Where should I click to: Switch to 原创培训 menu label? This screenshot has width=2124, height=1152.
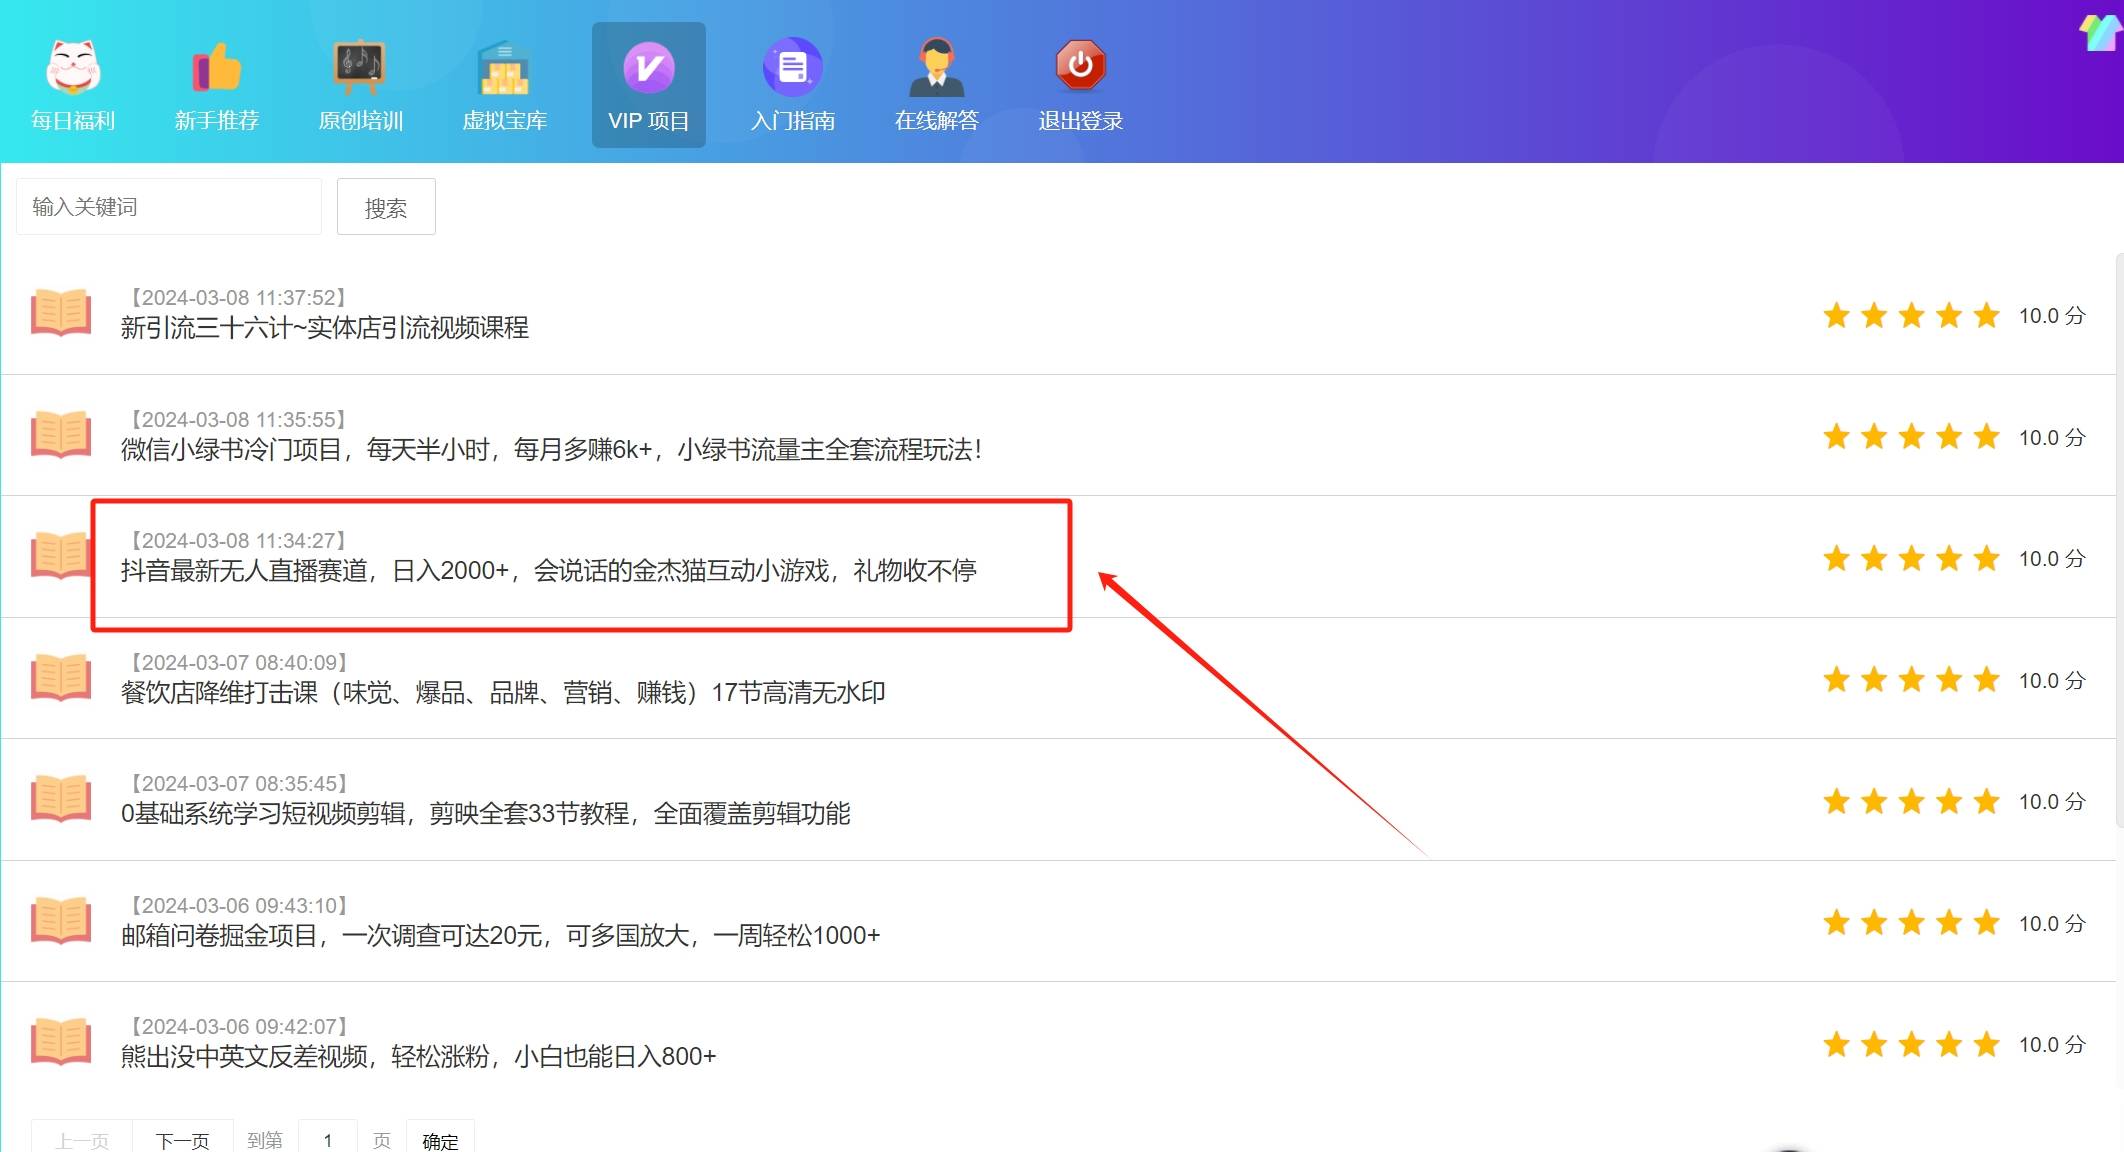pyautogui.click(x=360, y=121)
